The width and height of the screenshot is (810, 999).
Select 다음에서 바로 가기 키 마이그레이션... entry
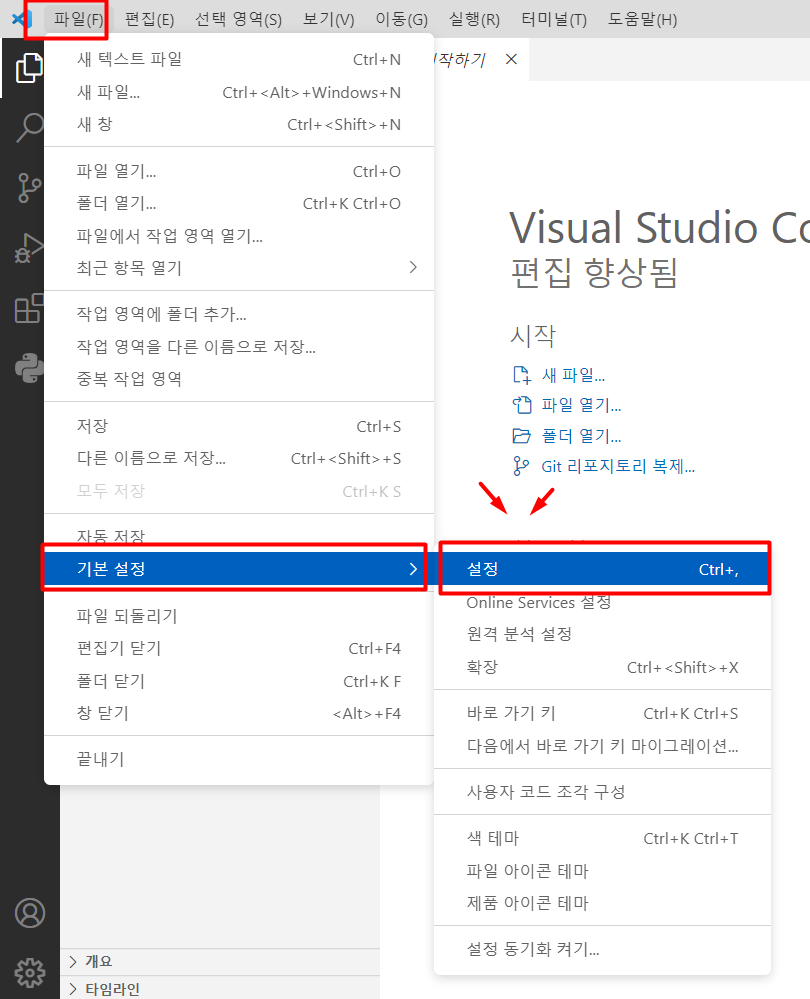click(x=603, y=746)
